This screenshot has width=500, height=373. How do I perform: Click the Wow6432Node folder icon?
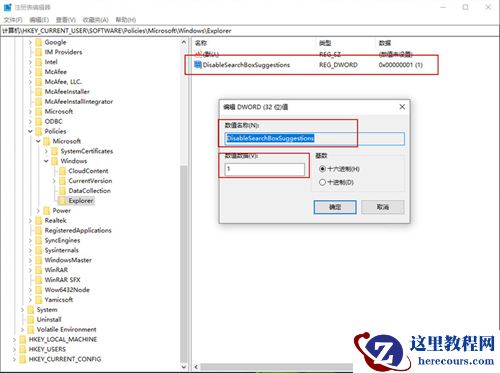point(39,290)
